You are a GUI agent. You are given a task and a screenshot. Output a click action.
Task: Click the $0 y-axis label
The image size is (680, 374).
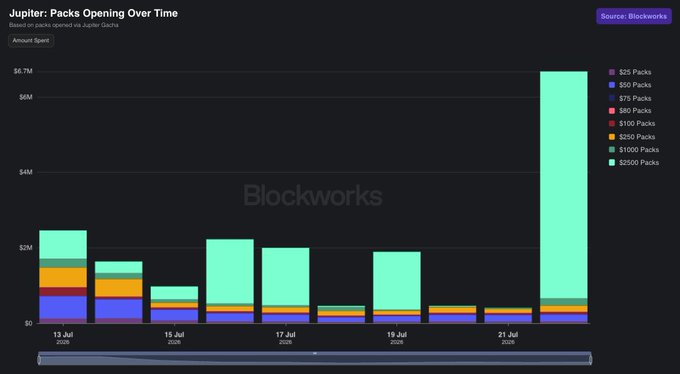(x=28, y=323)
